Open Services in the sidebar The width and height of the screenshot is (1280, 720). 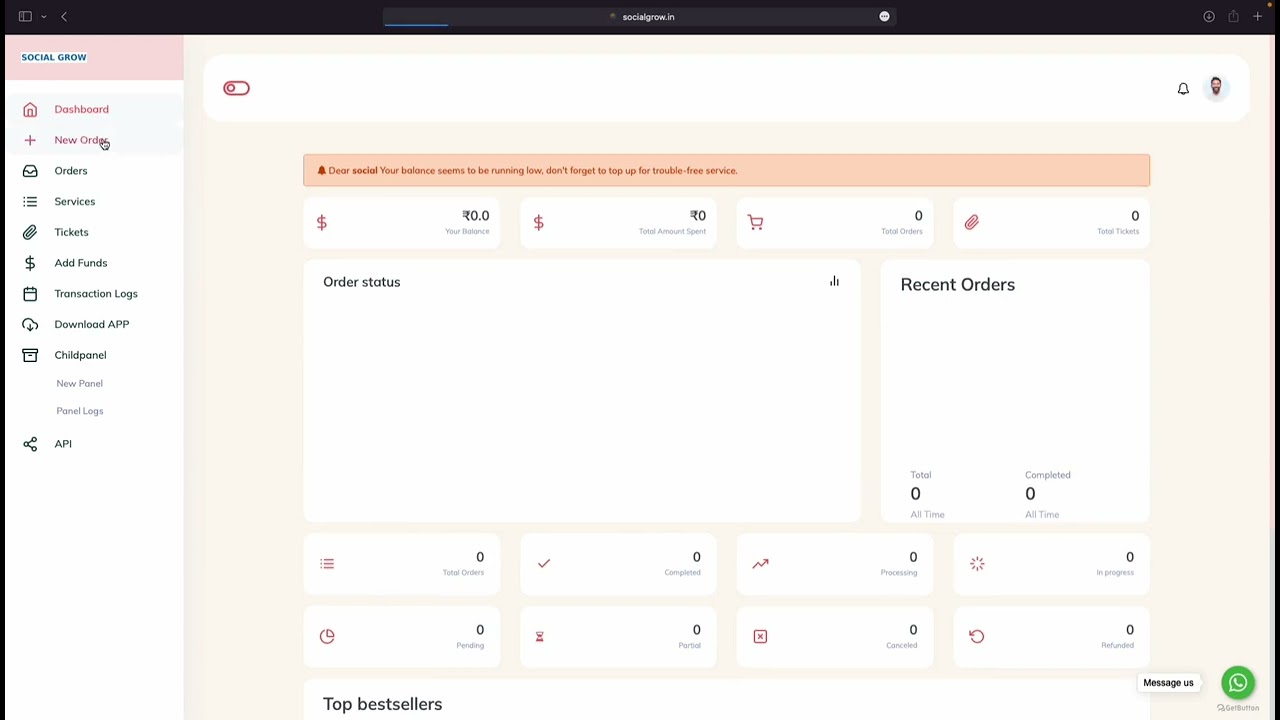(75, 202)
